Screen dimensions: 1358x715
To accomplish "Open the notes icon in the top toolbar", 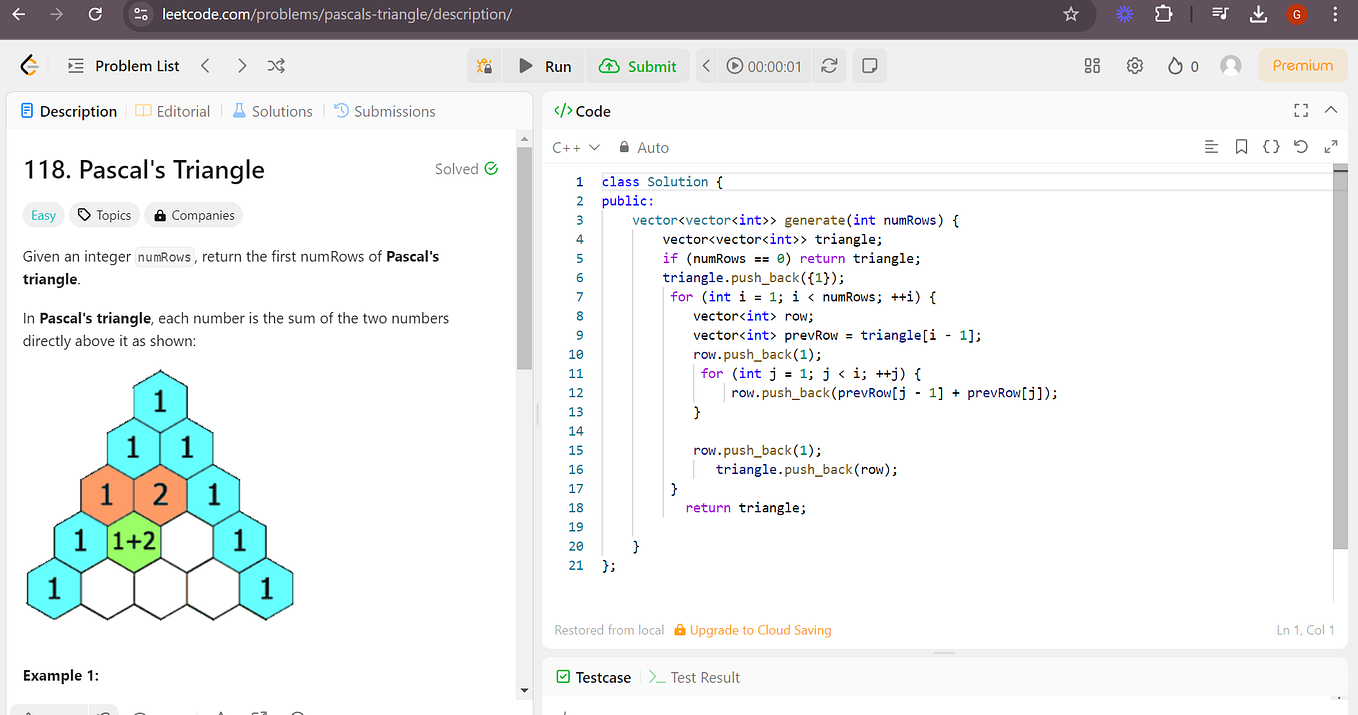I will (x=870, y=66).
